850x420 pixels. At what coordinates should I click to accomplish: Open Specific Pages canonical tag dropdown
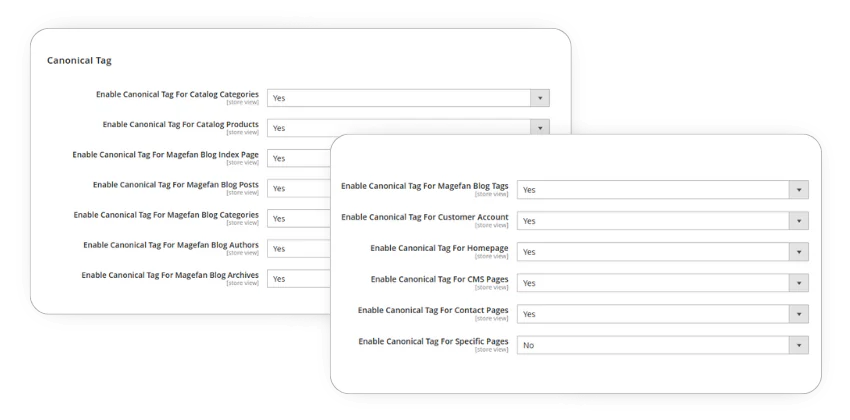click(662, 345)
